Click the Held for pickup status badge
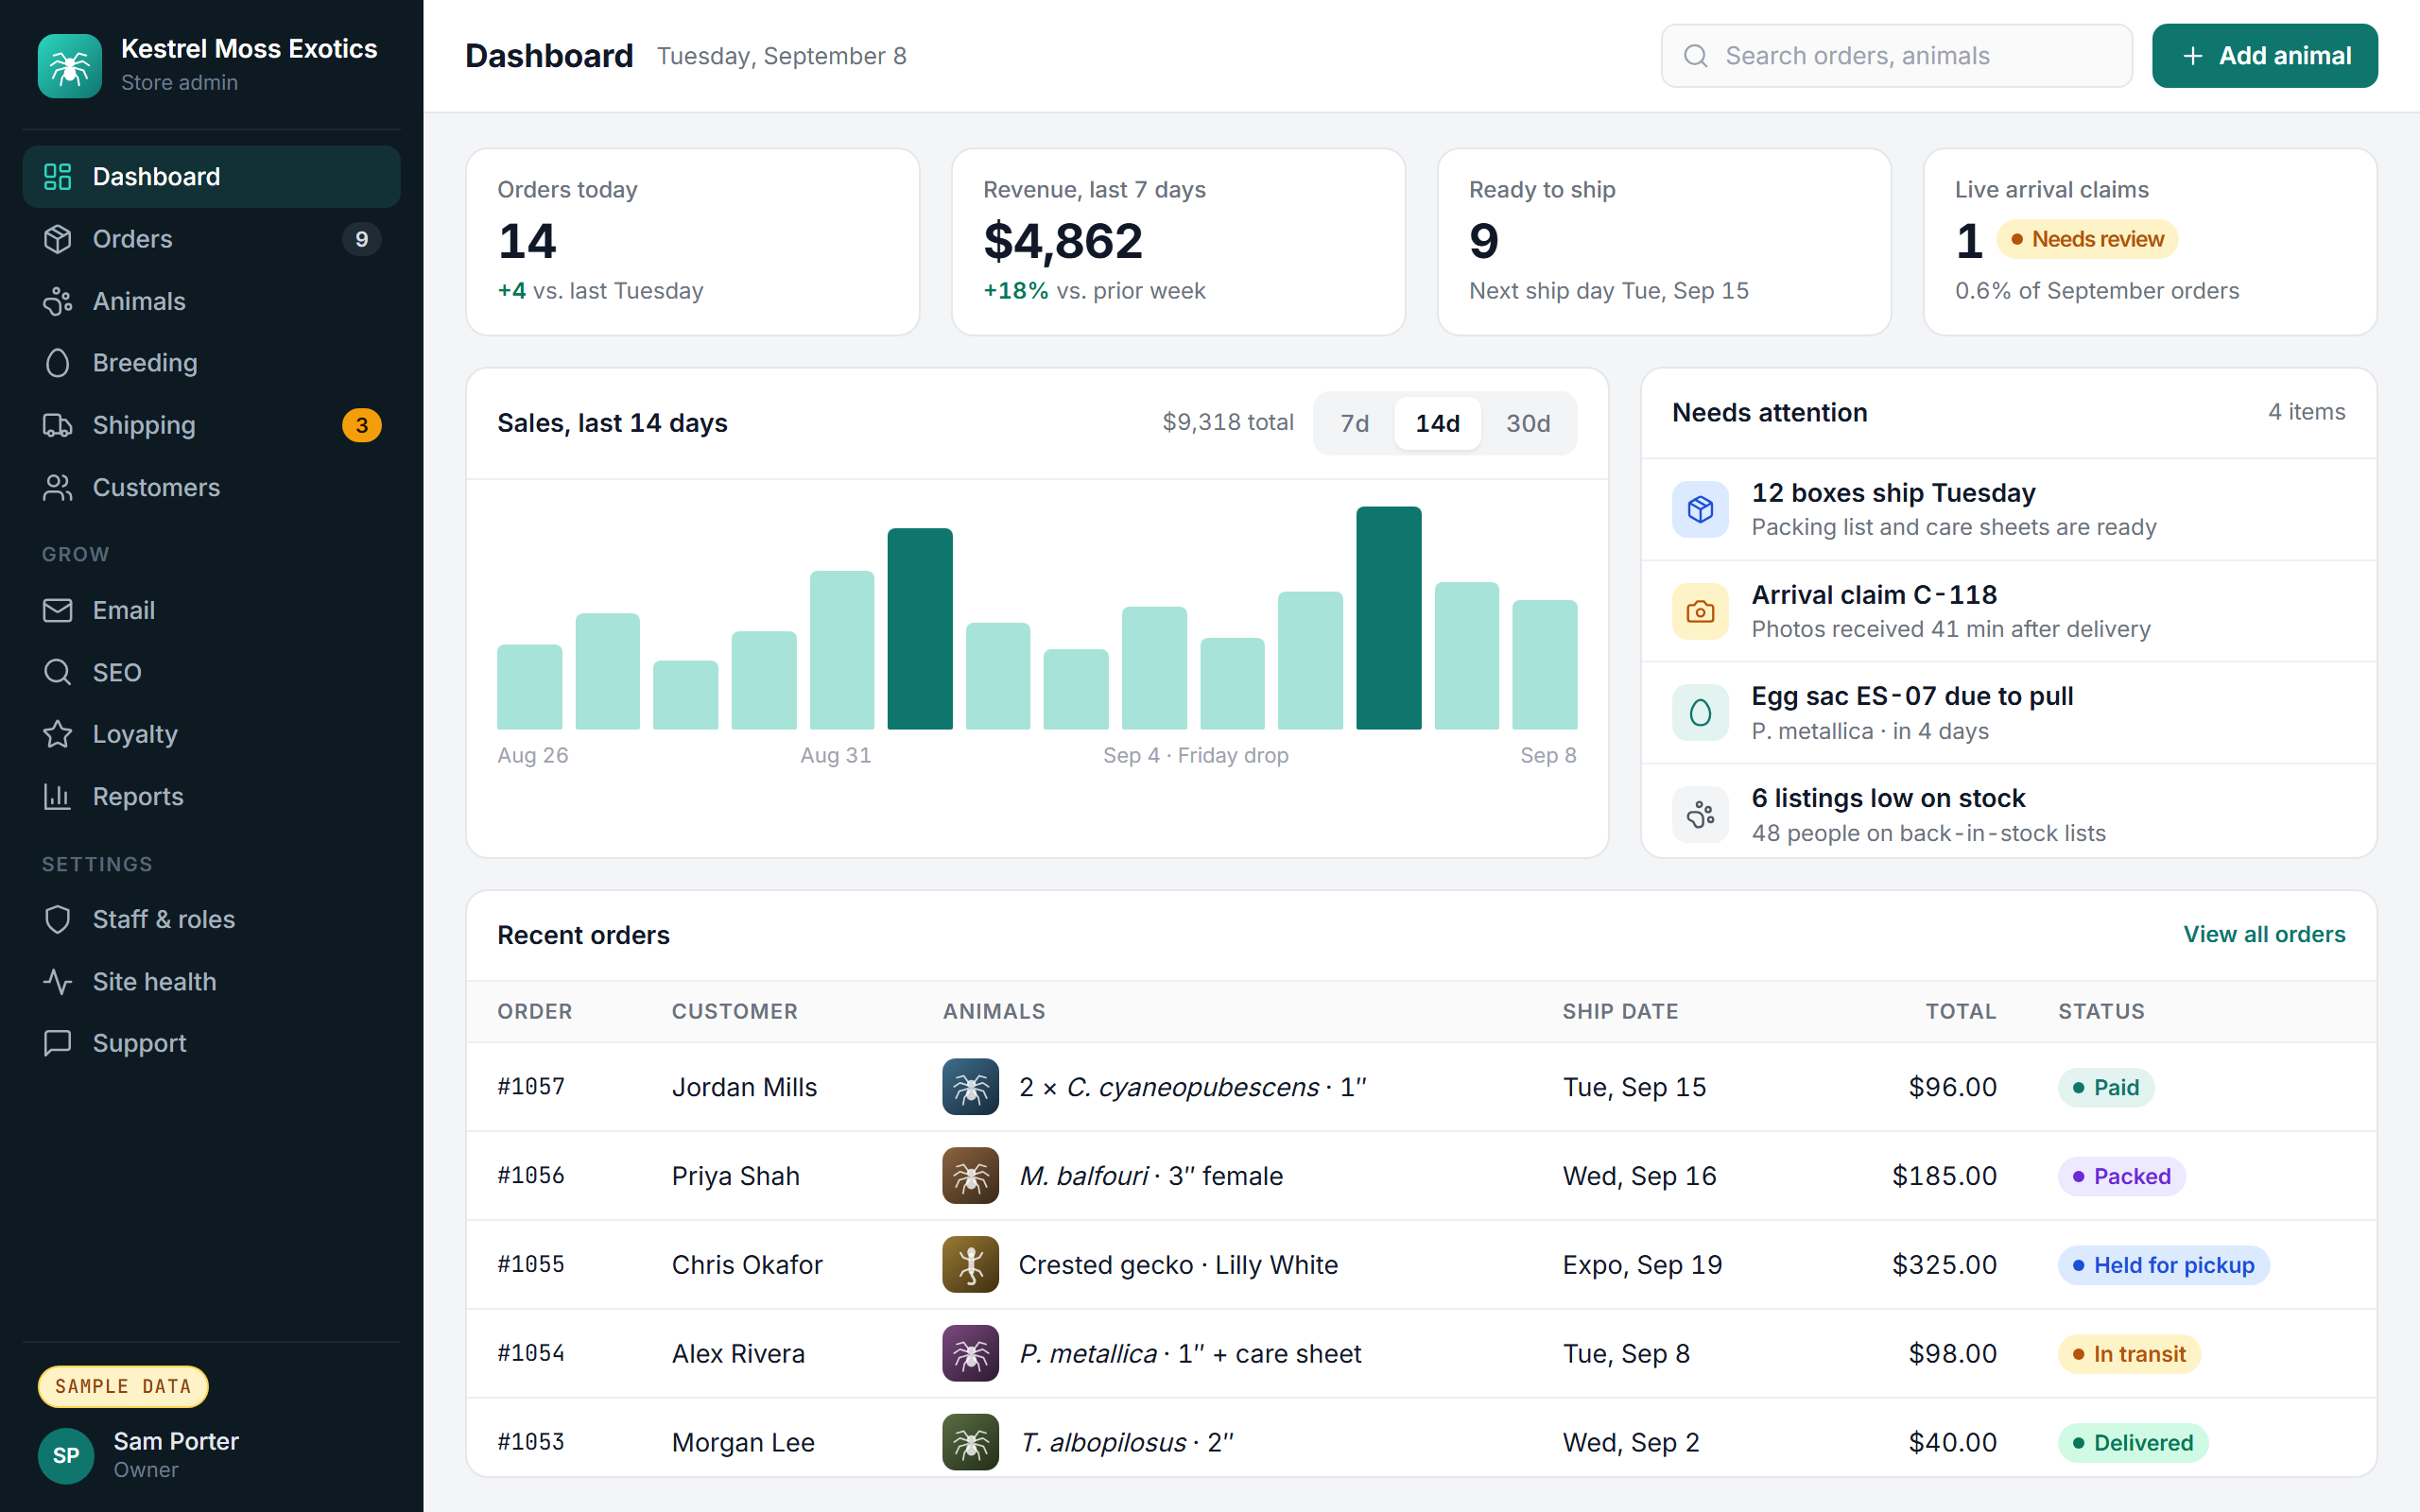This screenshot has height=1512, width=2420. point(2163,1265)
